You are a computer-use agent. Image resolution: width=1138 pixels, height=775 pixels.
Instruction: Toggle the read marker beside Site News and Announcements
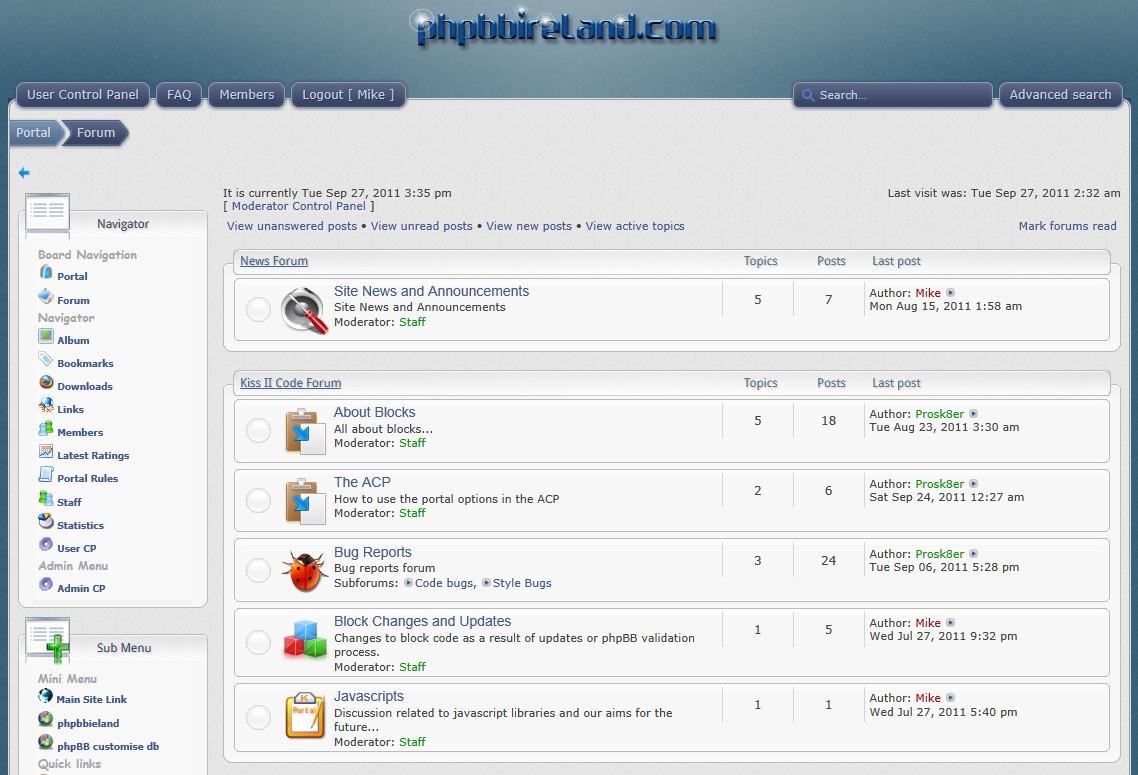258,308
